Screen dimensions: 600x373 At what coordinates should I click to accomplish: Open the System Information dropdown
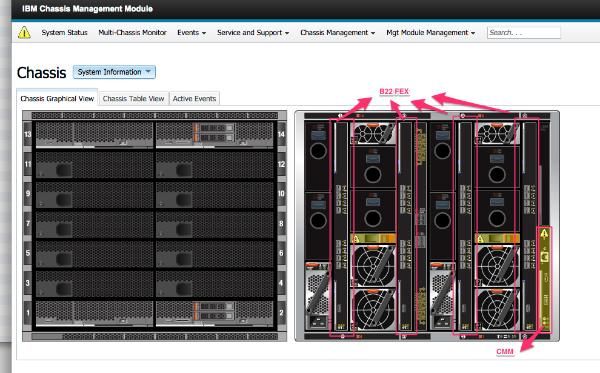pos(114,72)
